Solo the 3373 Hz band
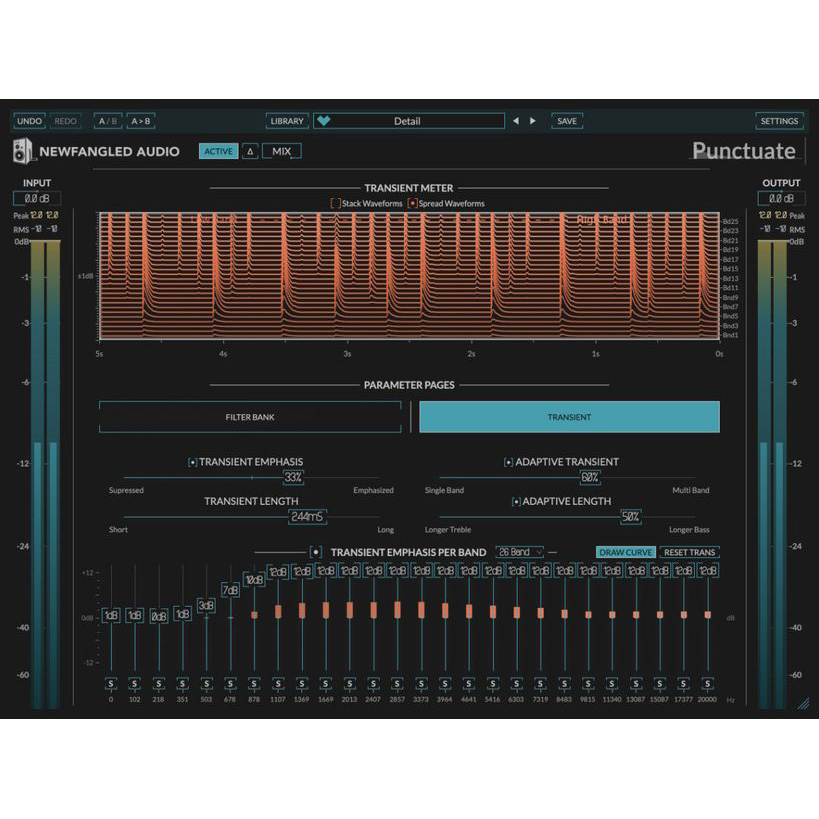This screenshot has width=819, height=819. click(x=421, y=684)
